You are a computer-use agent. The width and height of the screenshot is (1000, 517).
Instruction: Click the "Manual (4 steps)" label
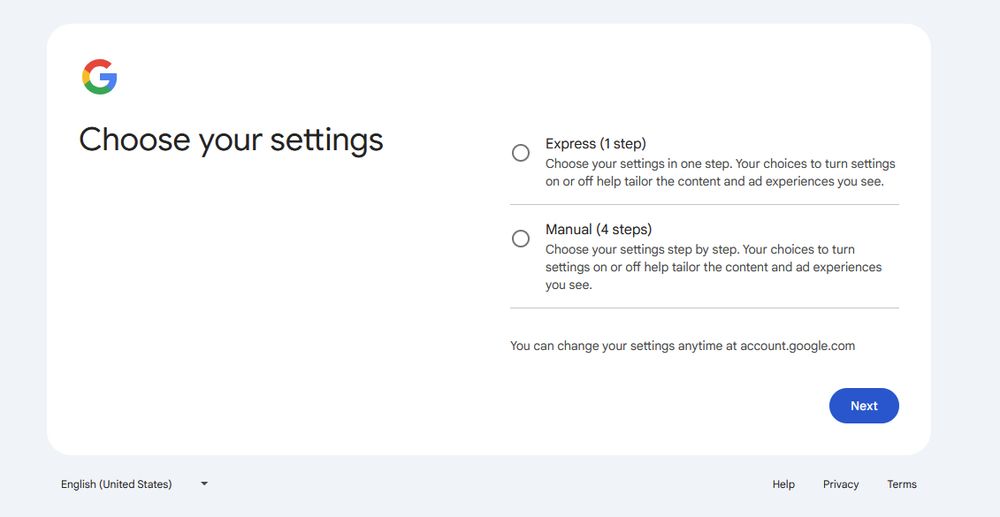click(x=598, y=230)
